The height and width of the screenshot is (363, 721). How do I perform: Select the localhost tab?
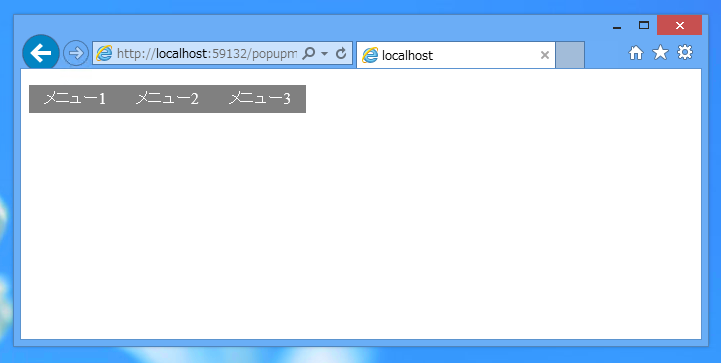coord(456,55)
